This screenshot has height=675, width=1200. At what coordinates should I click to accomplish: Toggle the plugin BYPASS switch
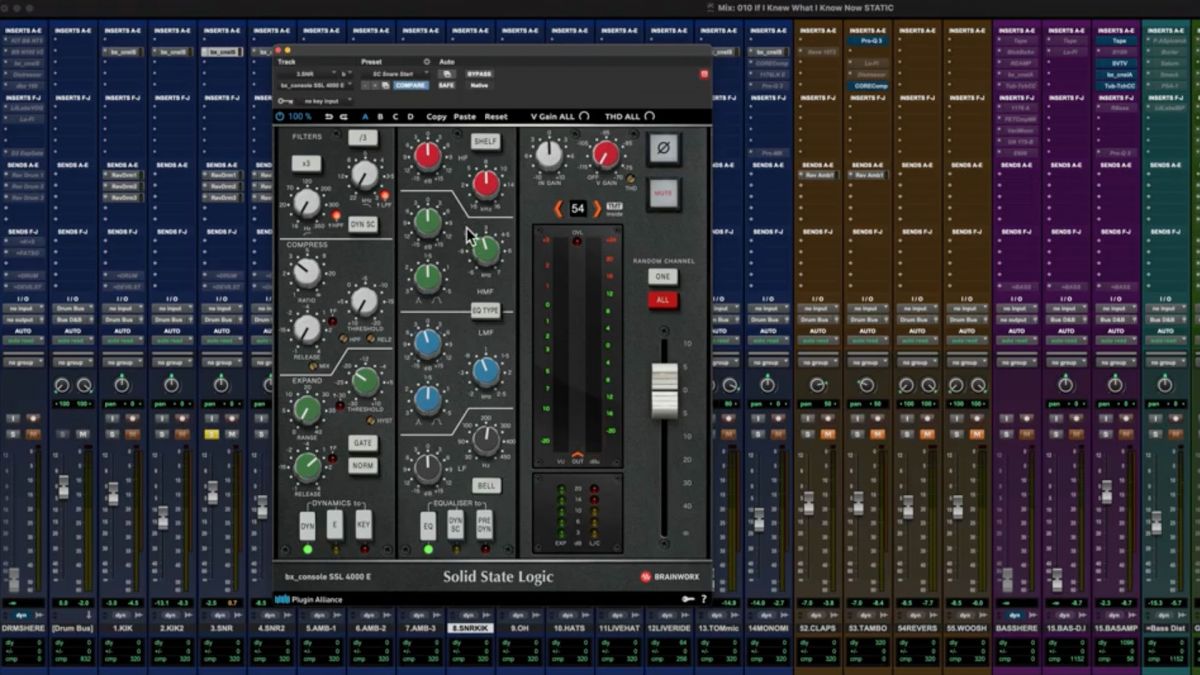point(480,73)
